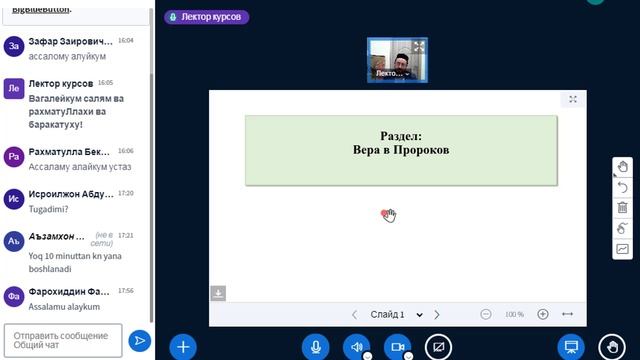
Task: Go to the previous slide
Action: click(x=354, y=315)
